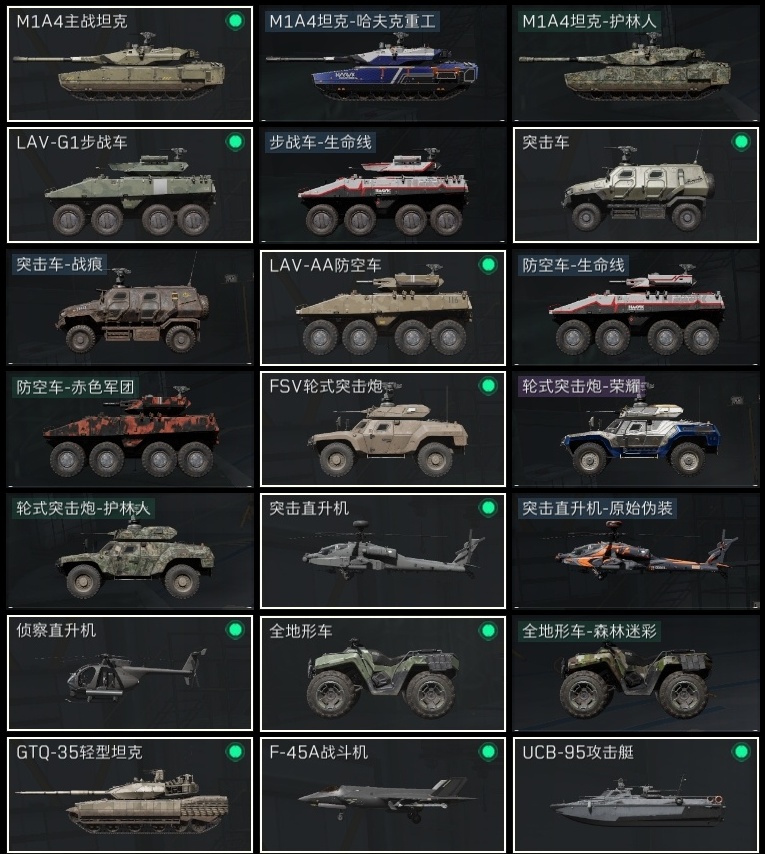The image size is (765, 854).
Task: Pick the 轮式突击炮-荣耀 blue skin
Action: pos(636,429)
